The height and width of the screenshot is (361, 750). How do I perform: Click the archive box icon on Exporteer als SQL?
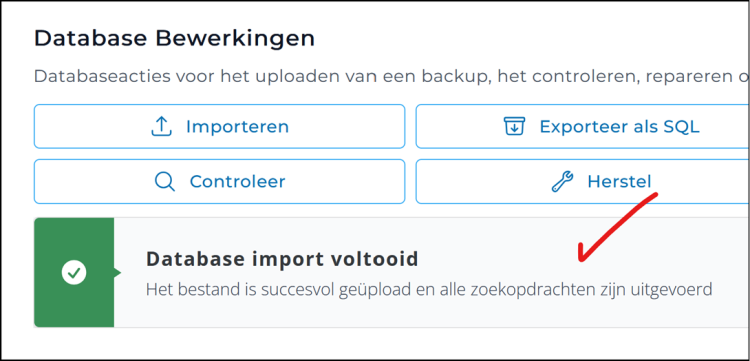click(514, 127)
